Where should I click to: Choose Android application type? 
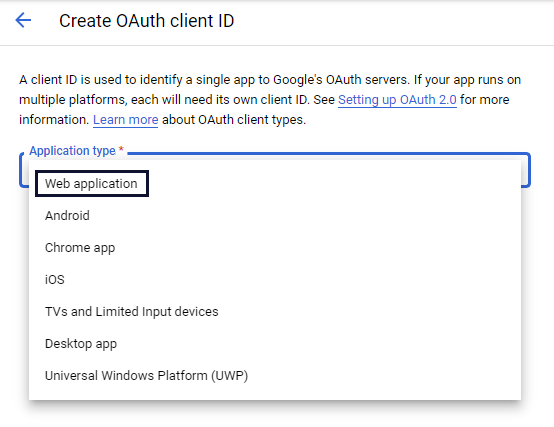pos(275,215)
